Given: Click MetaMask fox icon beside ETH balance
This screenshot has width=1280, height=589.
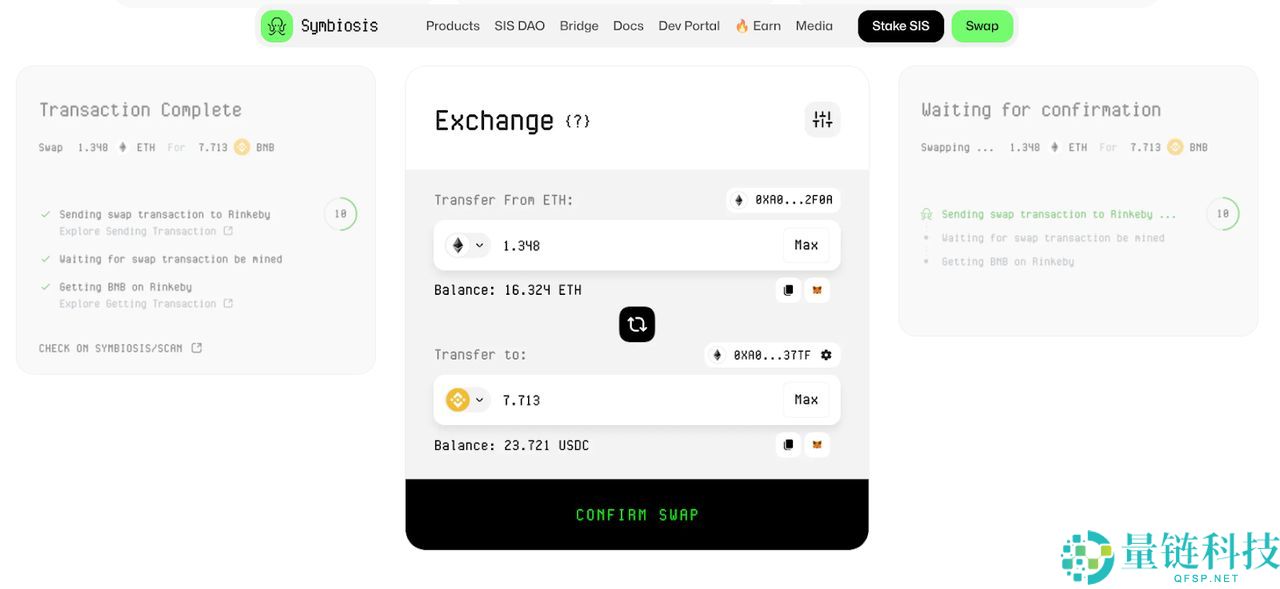Looking at the screenshot, I should 817,290.
